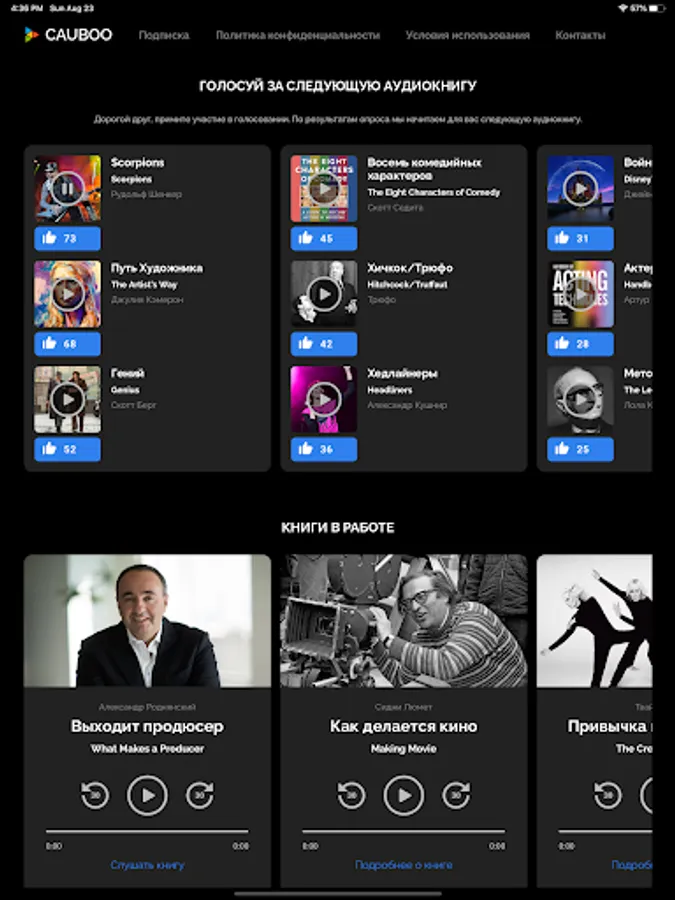Vote for Headliners with 36 likes
Viewport: 675px width, 900px height.
(x=324, y=449)
